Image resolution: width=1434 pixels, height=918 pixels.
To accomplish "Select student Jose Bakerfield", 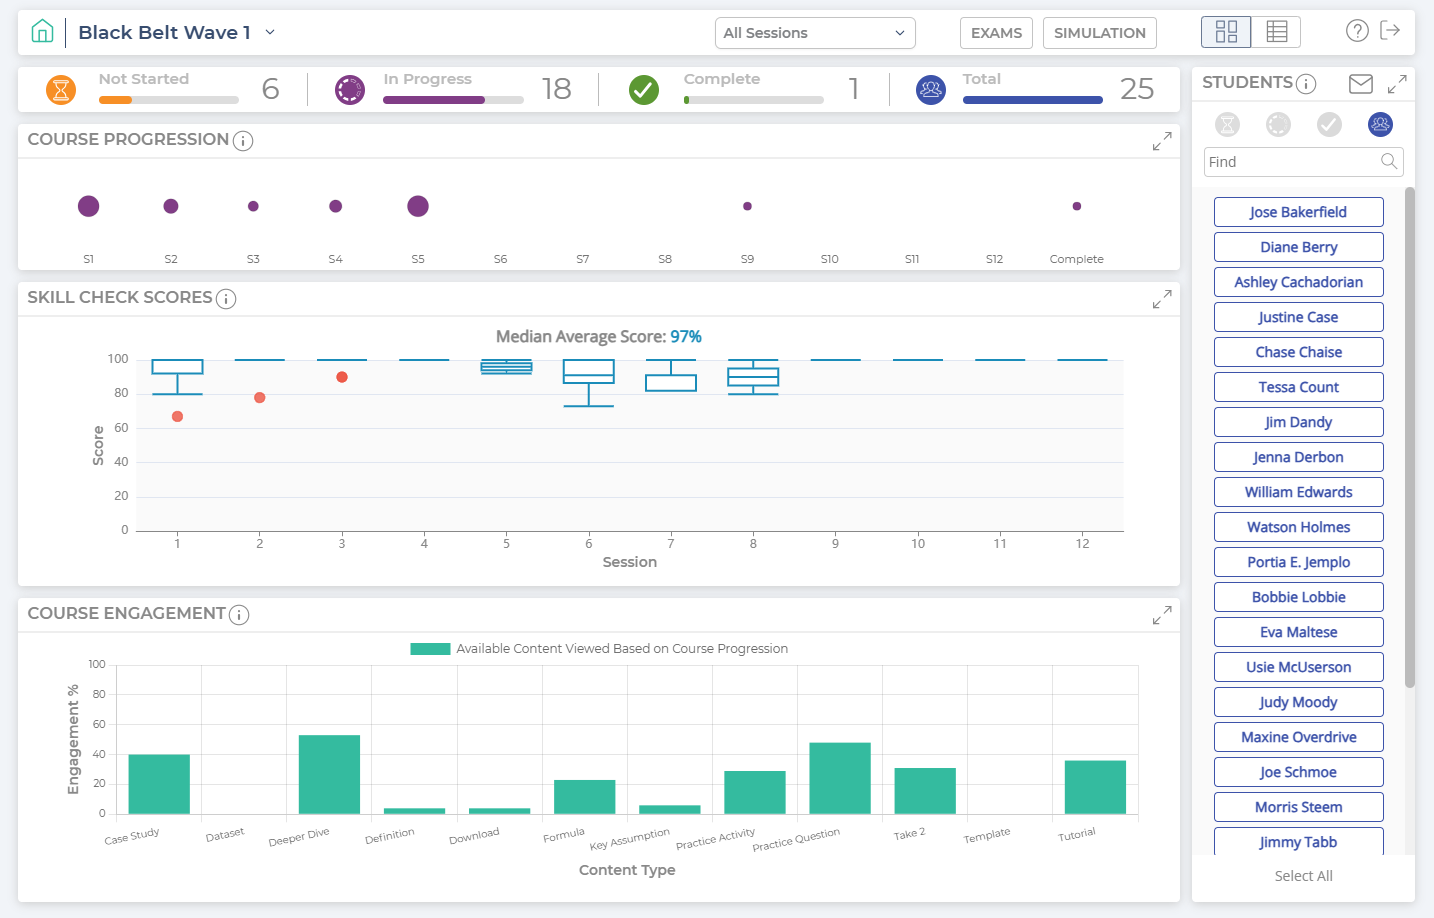I will (x=1298, y=212).
